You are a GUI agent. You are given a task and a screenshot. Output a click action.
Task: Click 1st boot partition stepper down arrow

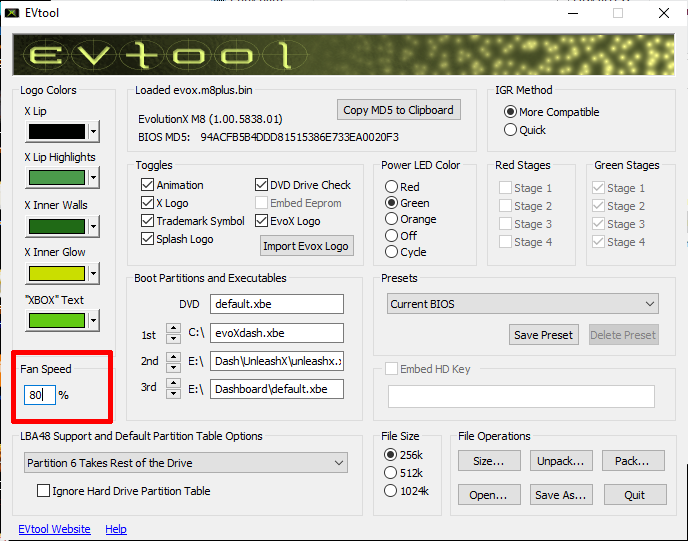pyautogui.click(x=173, y=338)
